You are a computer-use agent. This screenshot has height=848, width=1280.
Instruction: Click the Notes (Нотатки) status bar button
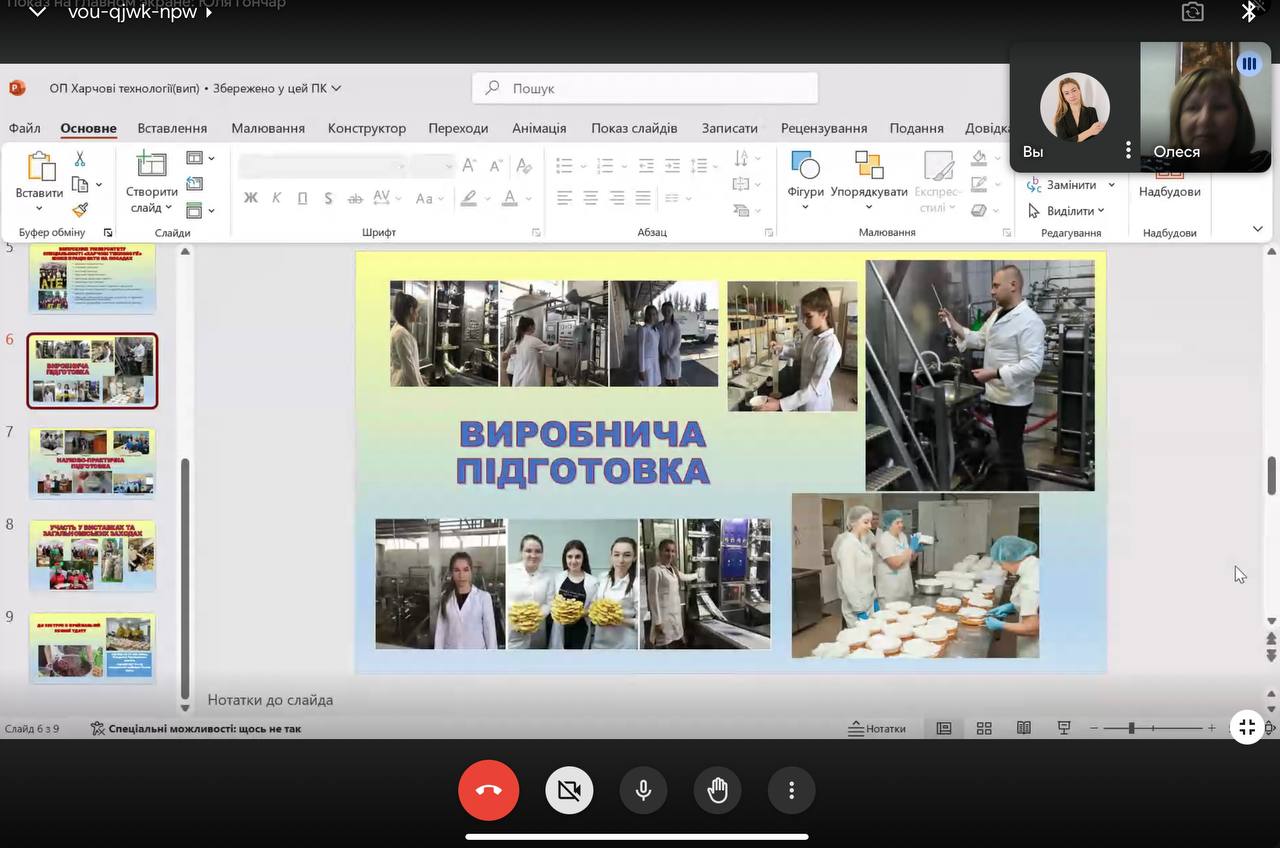click(x=877, y=728)
